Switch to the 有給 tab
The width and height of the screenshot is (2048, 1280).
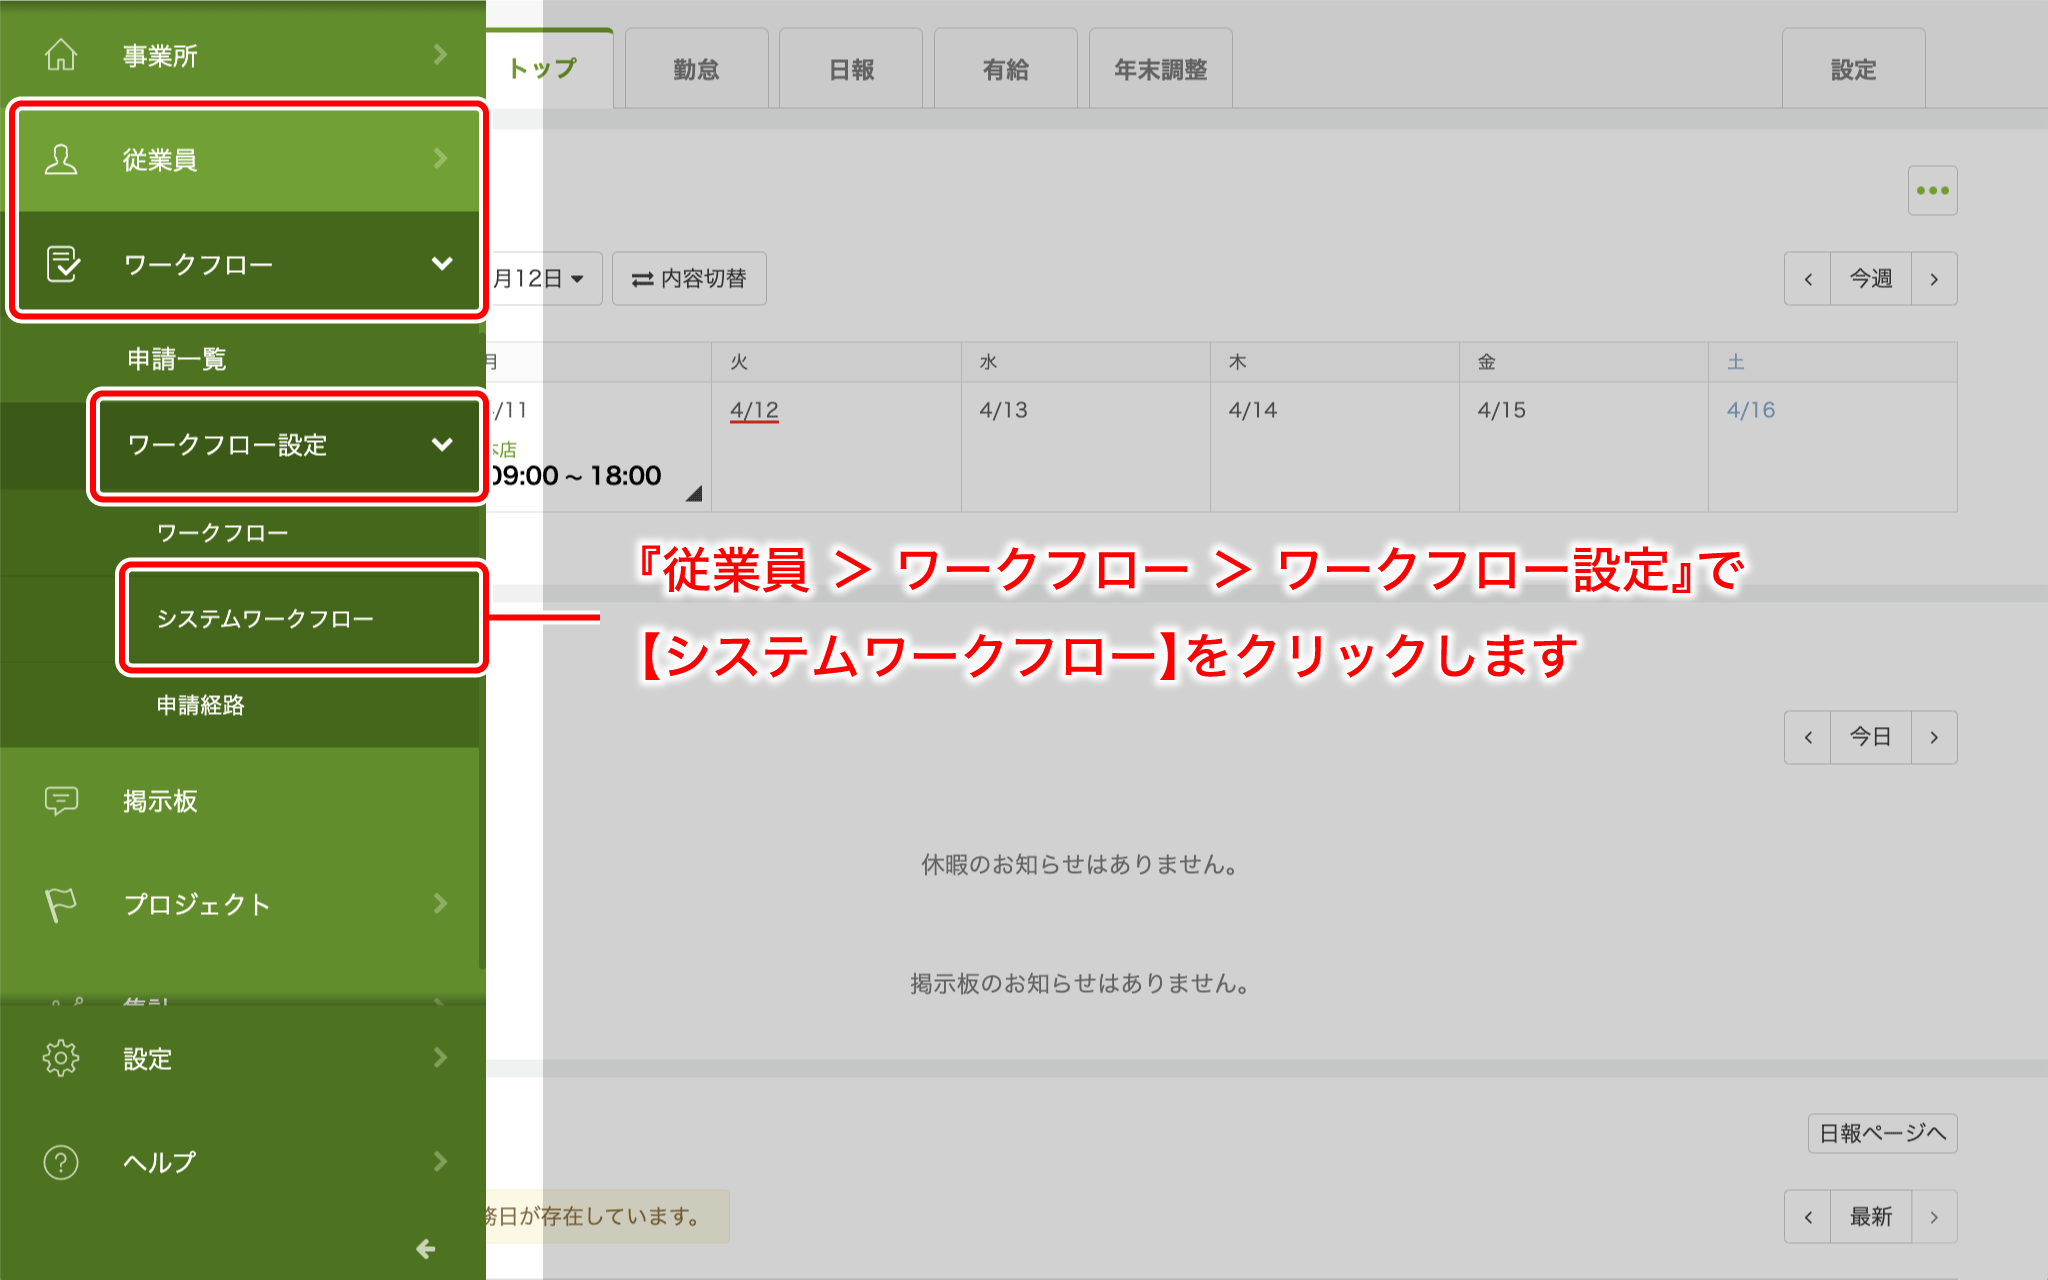pyautogui.click(x=1005, y=69)
